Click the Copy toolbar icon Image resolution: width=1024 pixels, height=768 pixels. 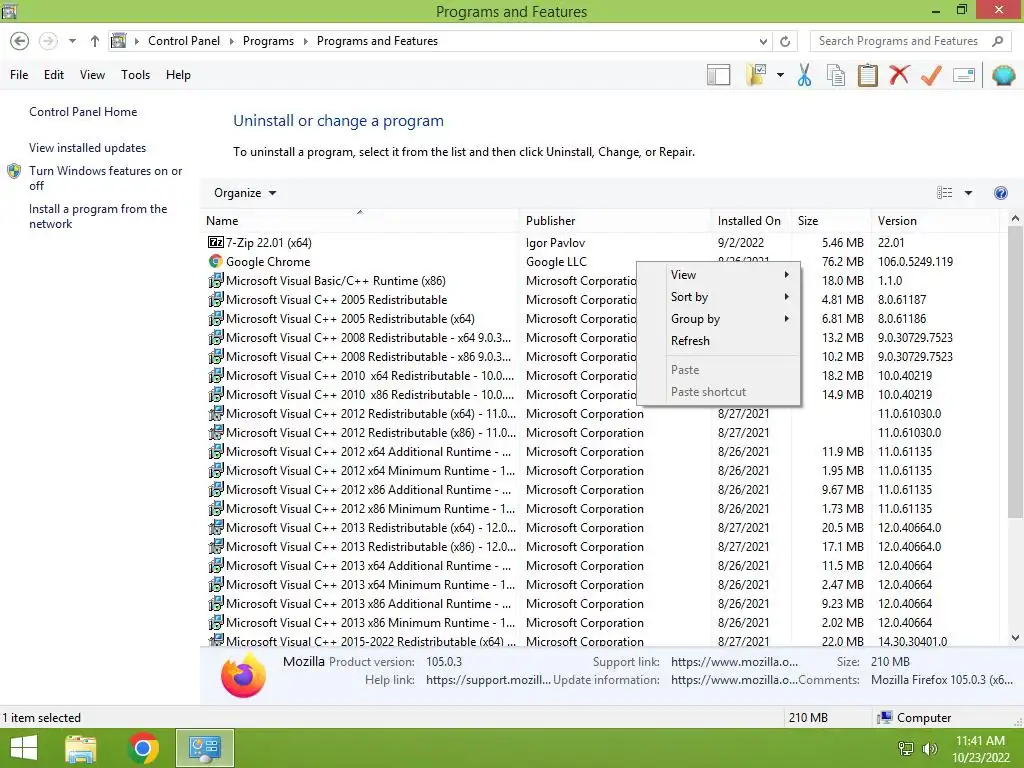click(836, 75)
